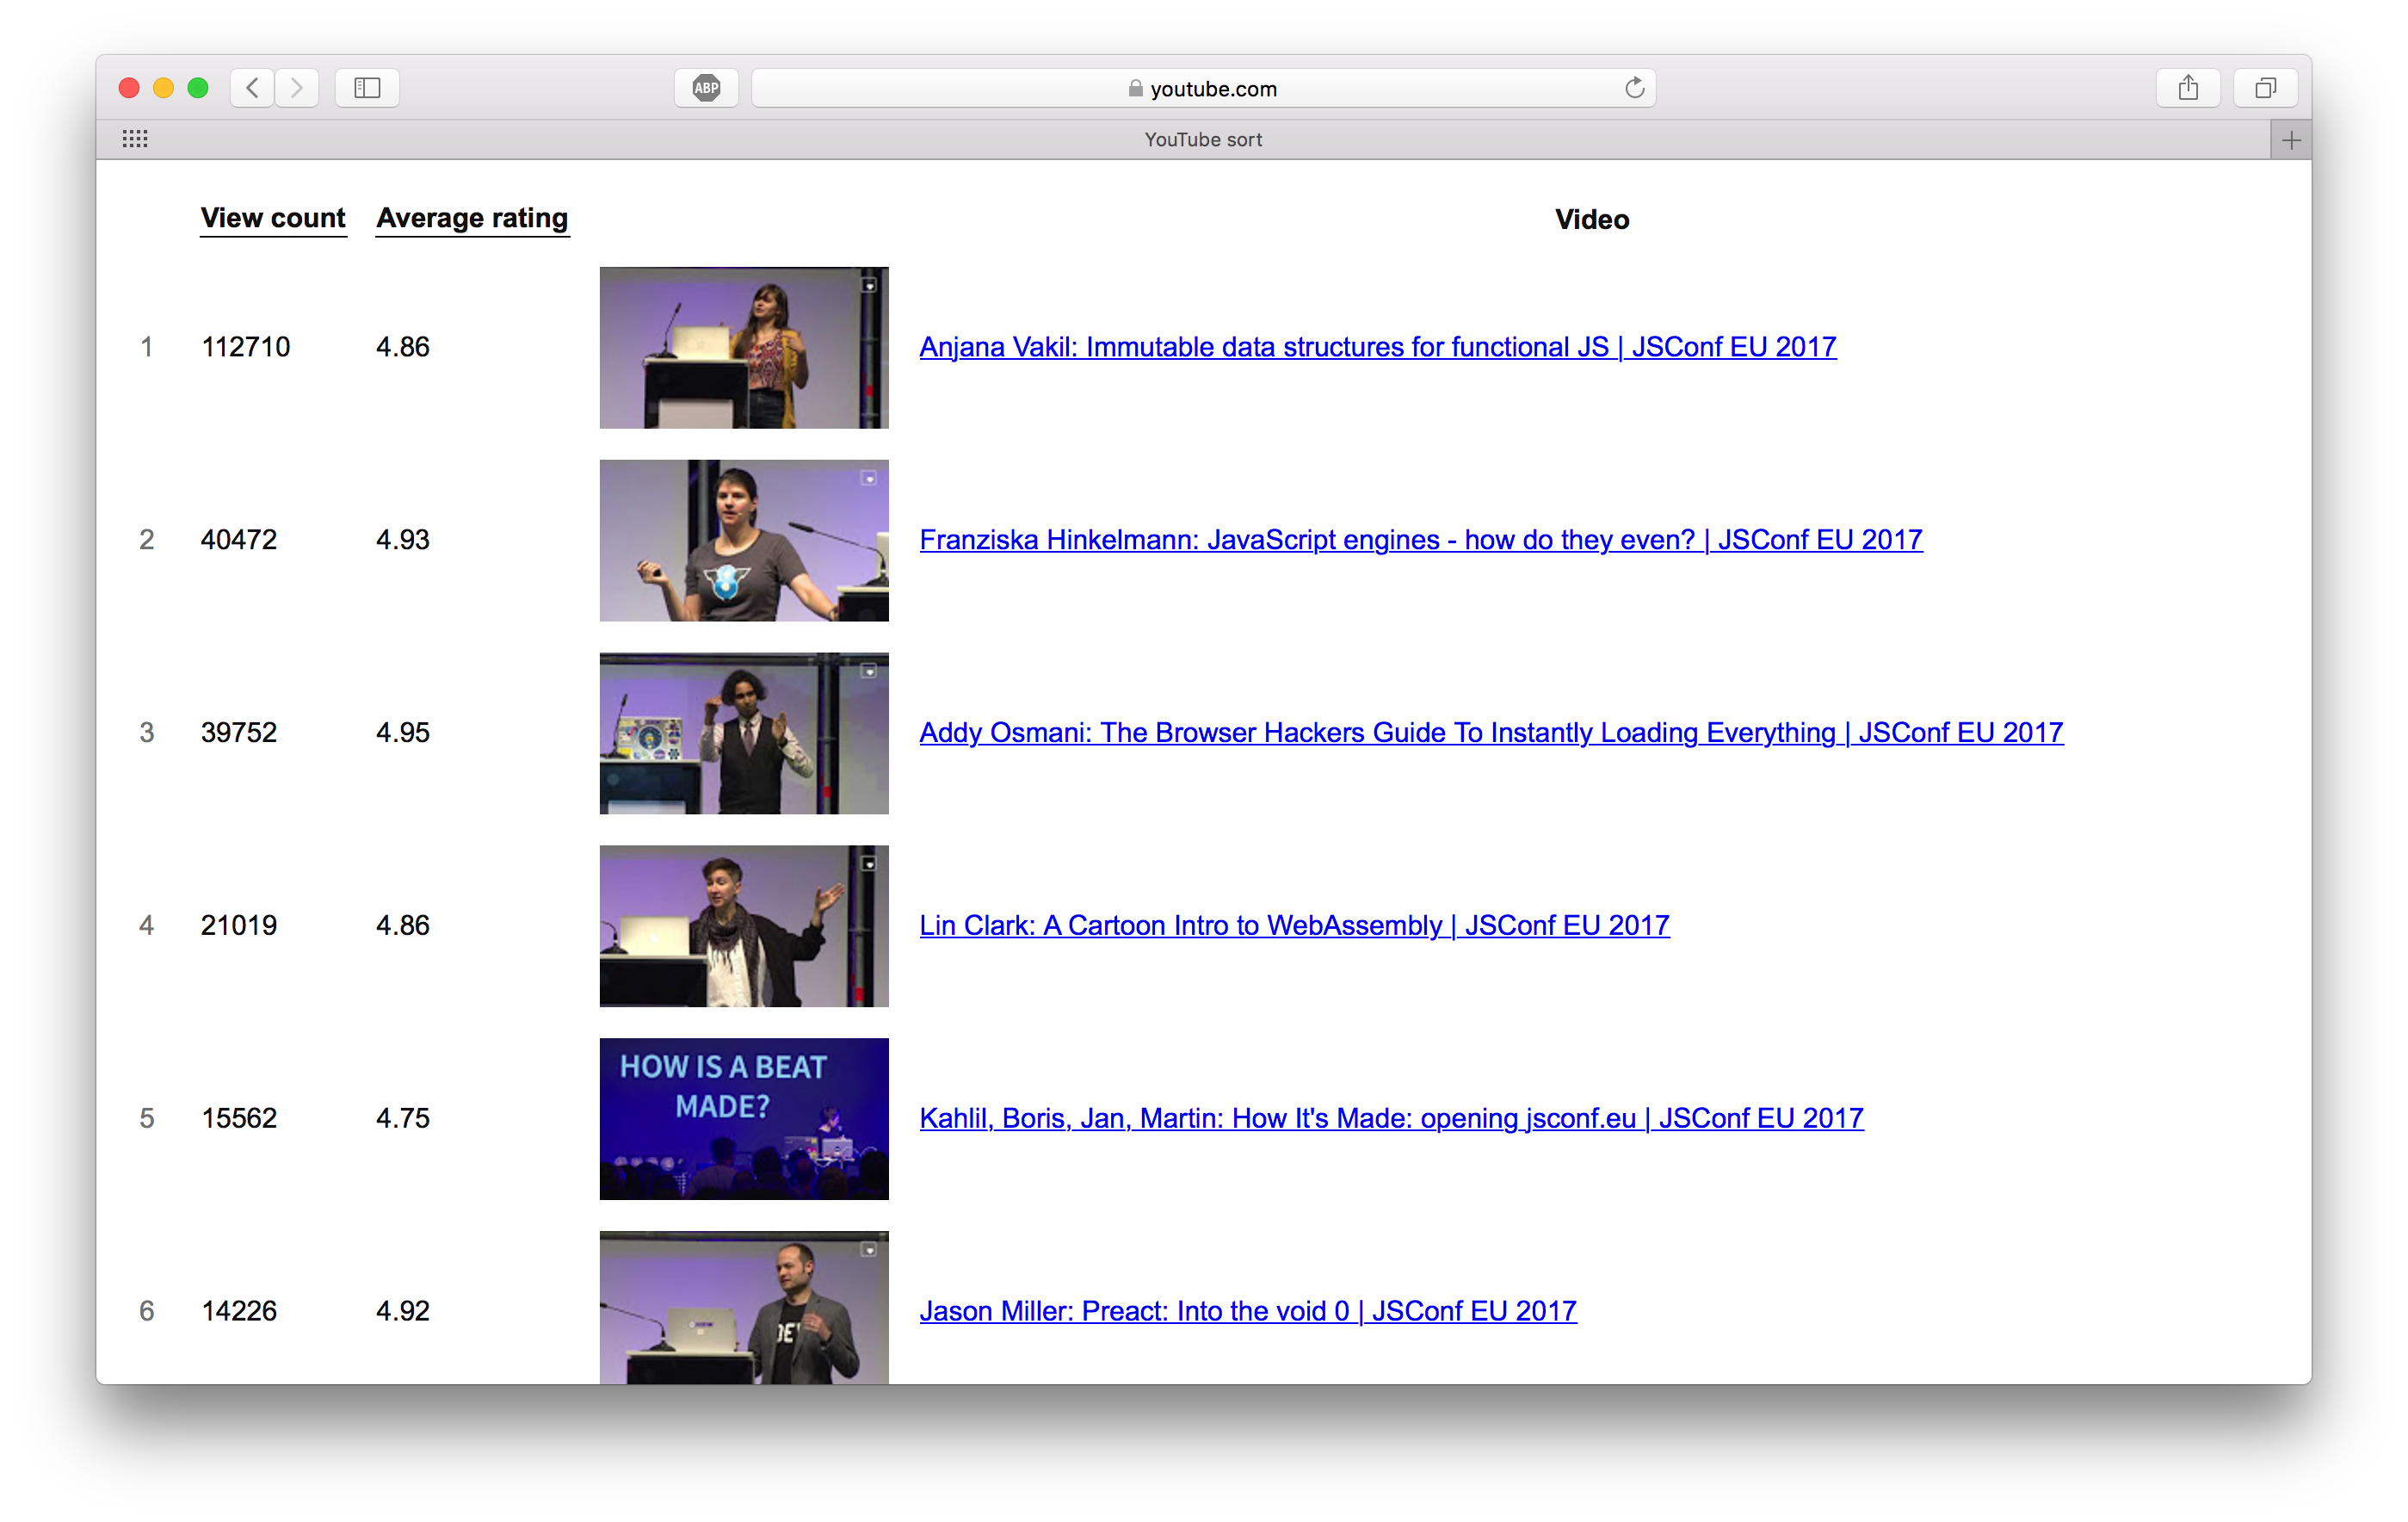
Task: Show tab overview in Safari
Action: 2264,88
